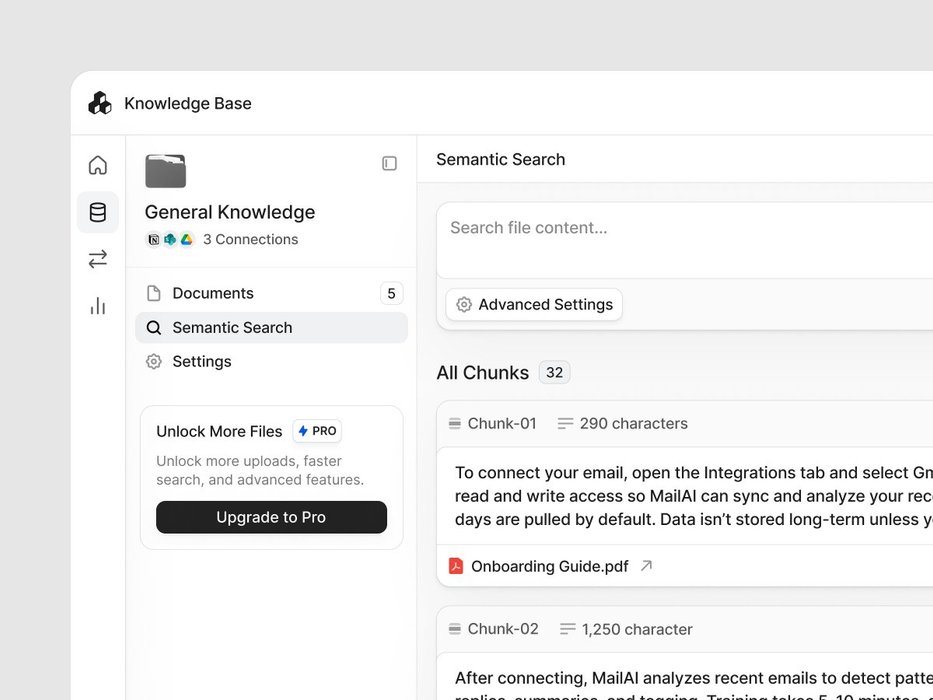The width and height of the screenshot is (933, 700).
Task: Focus the Search file content field
Action: click(680, 229)
